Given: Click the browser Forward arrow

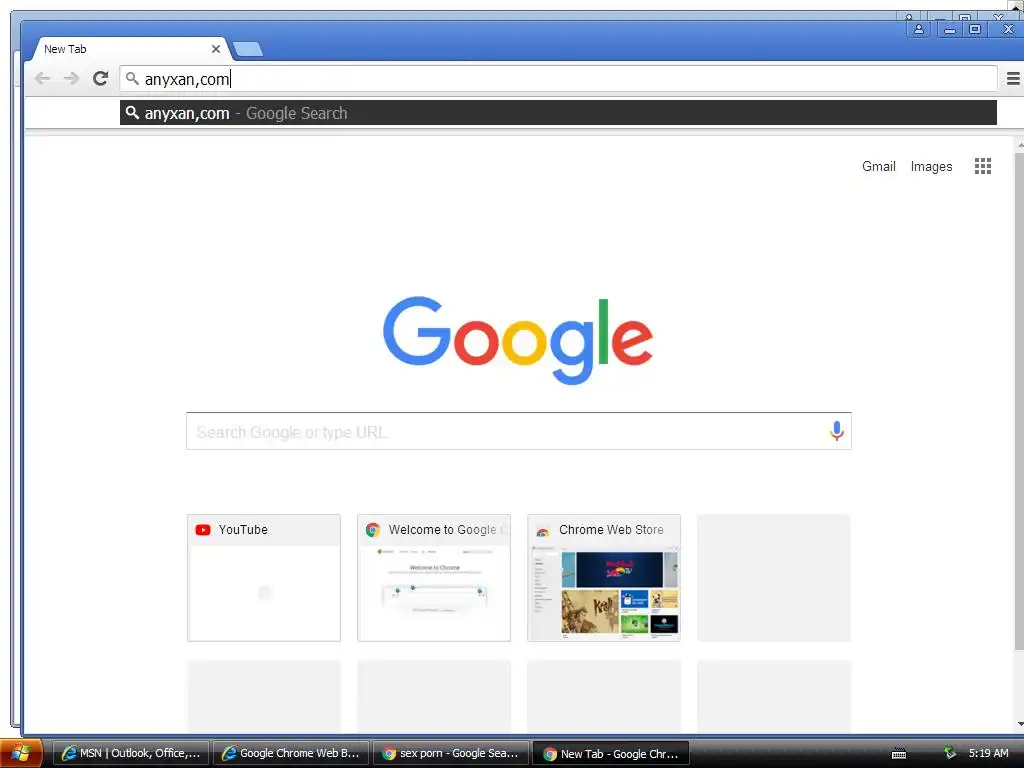Looking at the screenshot, I should pyautogui.click(x=71, y=79).
